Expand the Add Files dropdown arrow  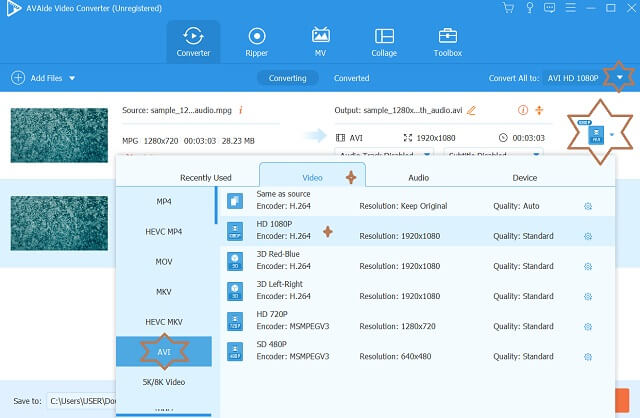point(72,78)
